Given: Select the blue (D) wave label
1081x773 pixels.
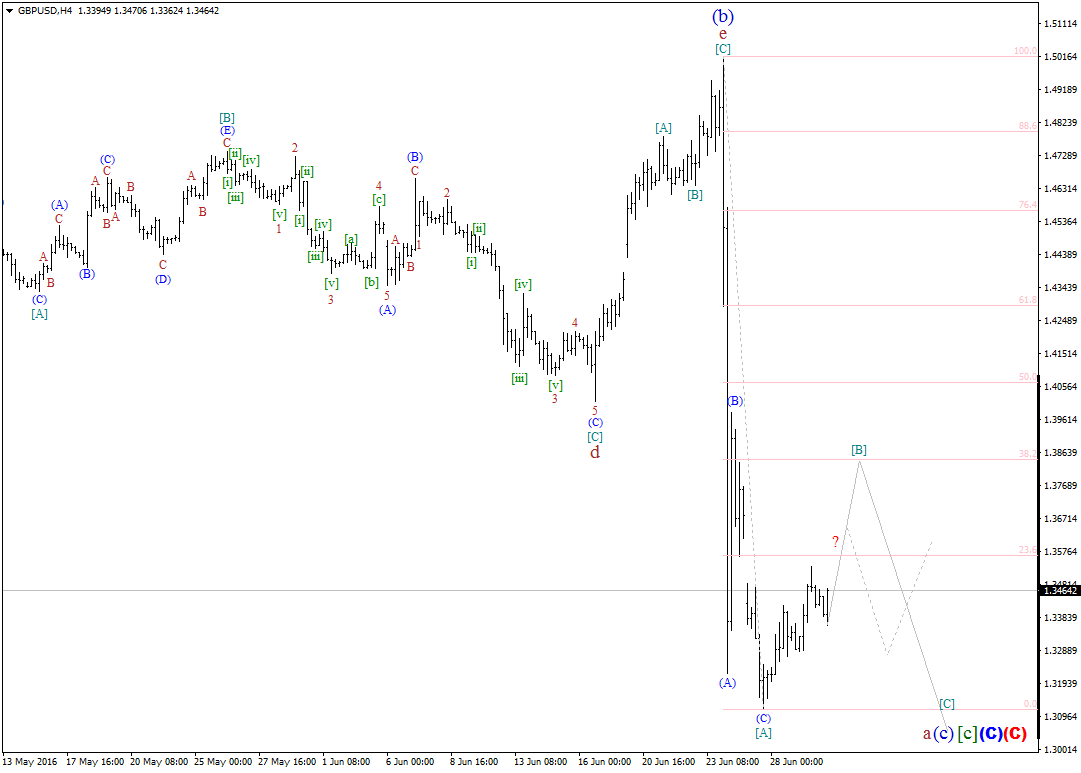Looking at the screenshot, I should pos(162,279).
